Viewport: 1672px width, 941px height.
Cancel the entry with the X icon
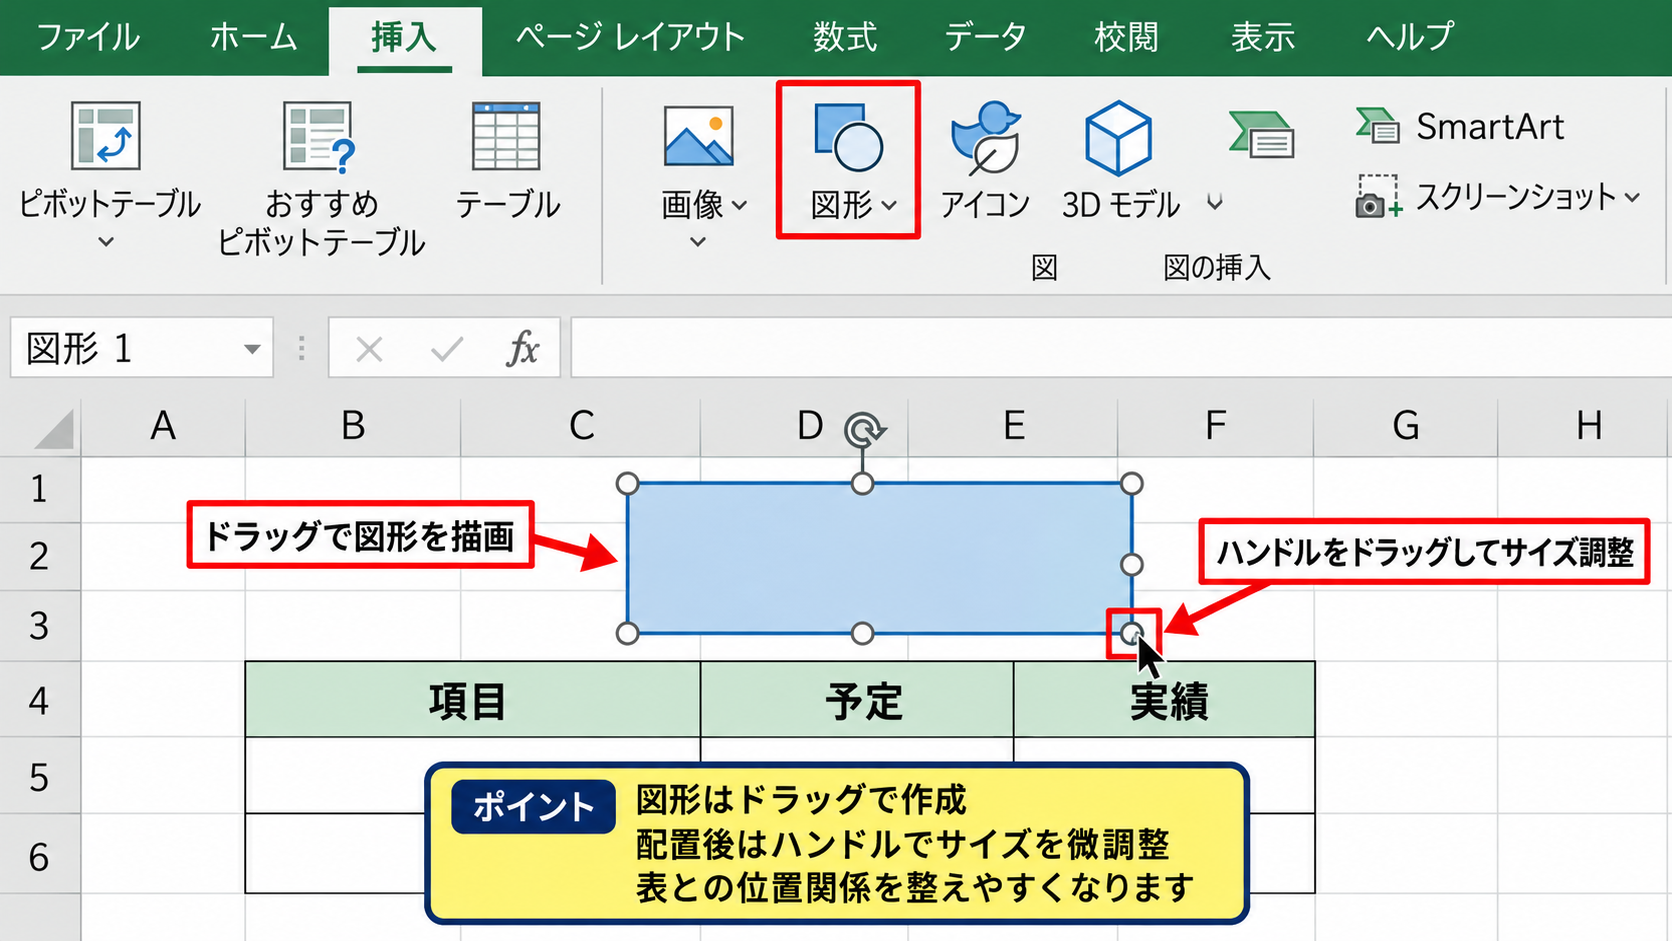click(x=369, y=349)
